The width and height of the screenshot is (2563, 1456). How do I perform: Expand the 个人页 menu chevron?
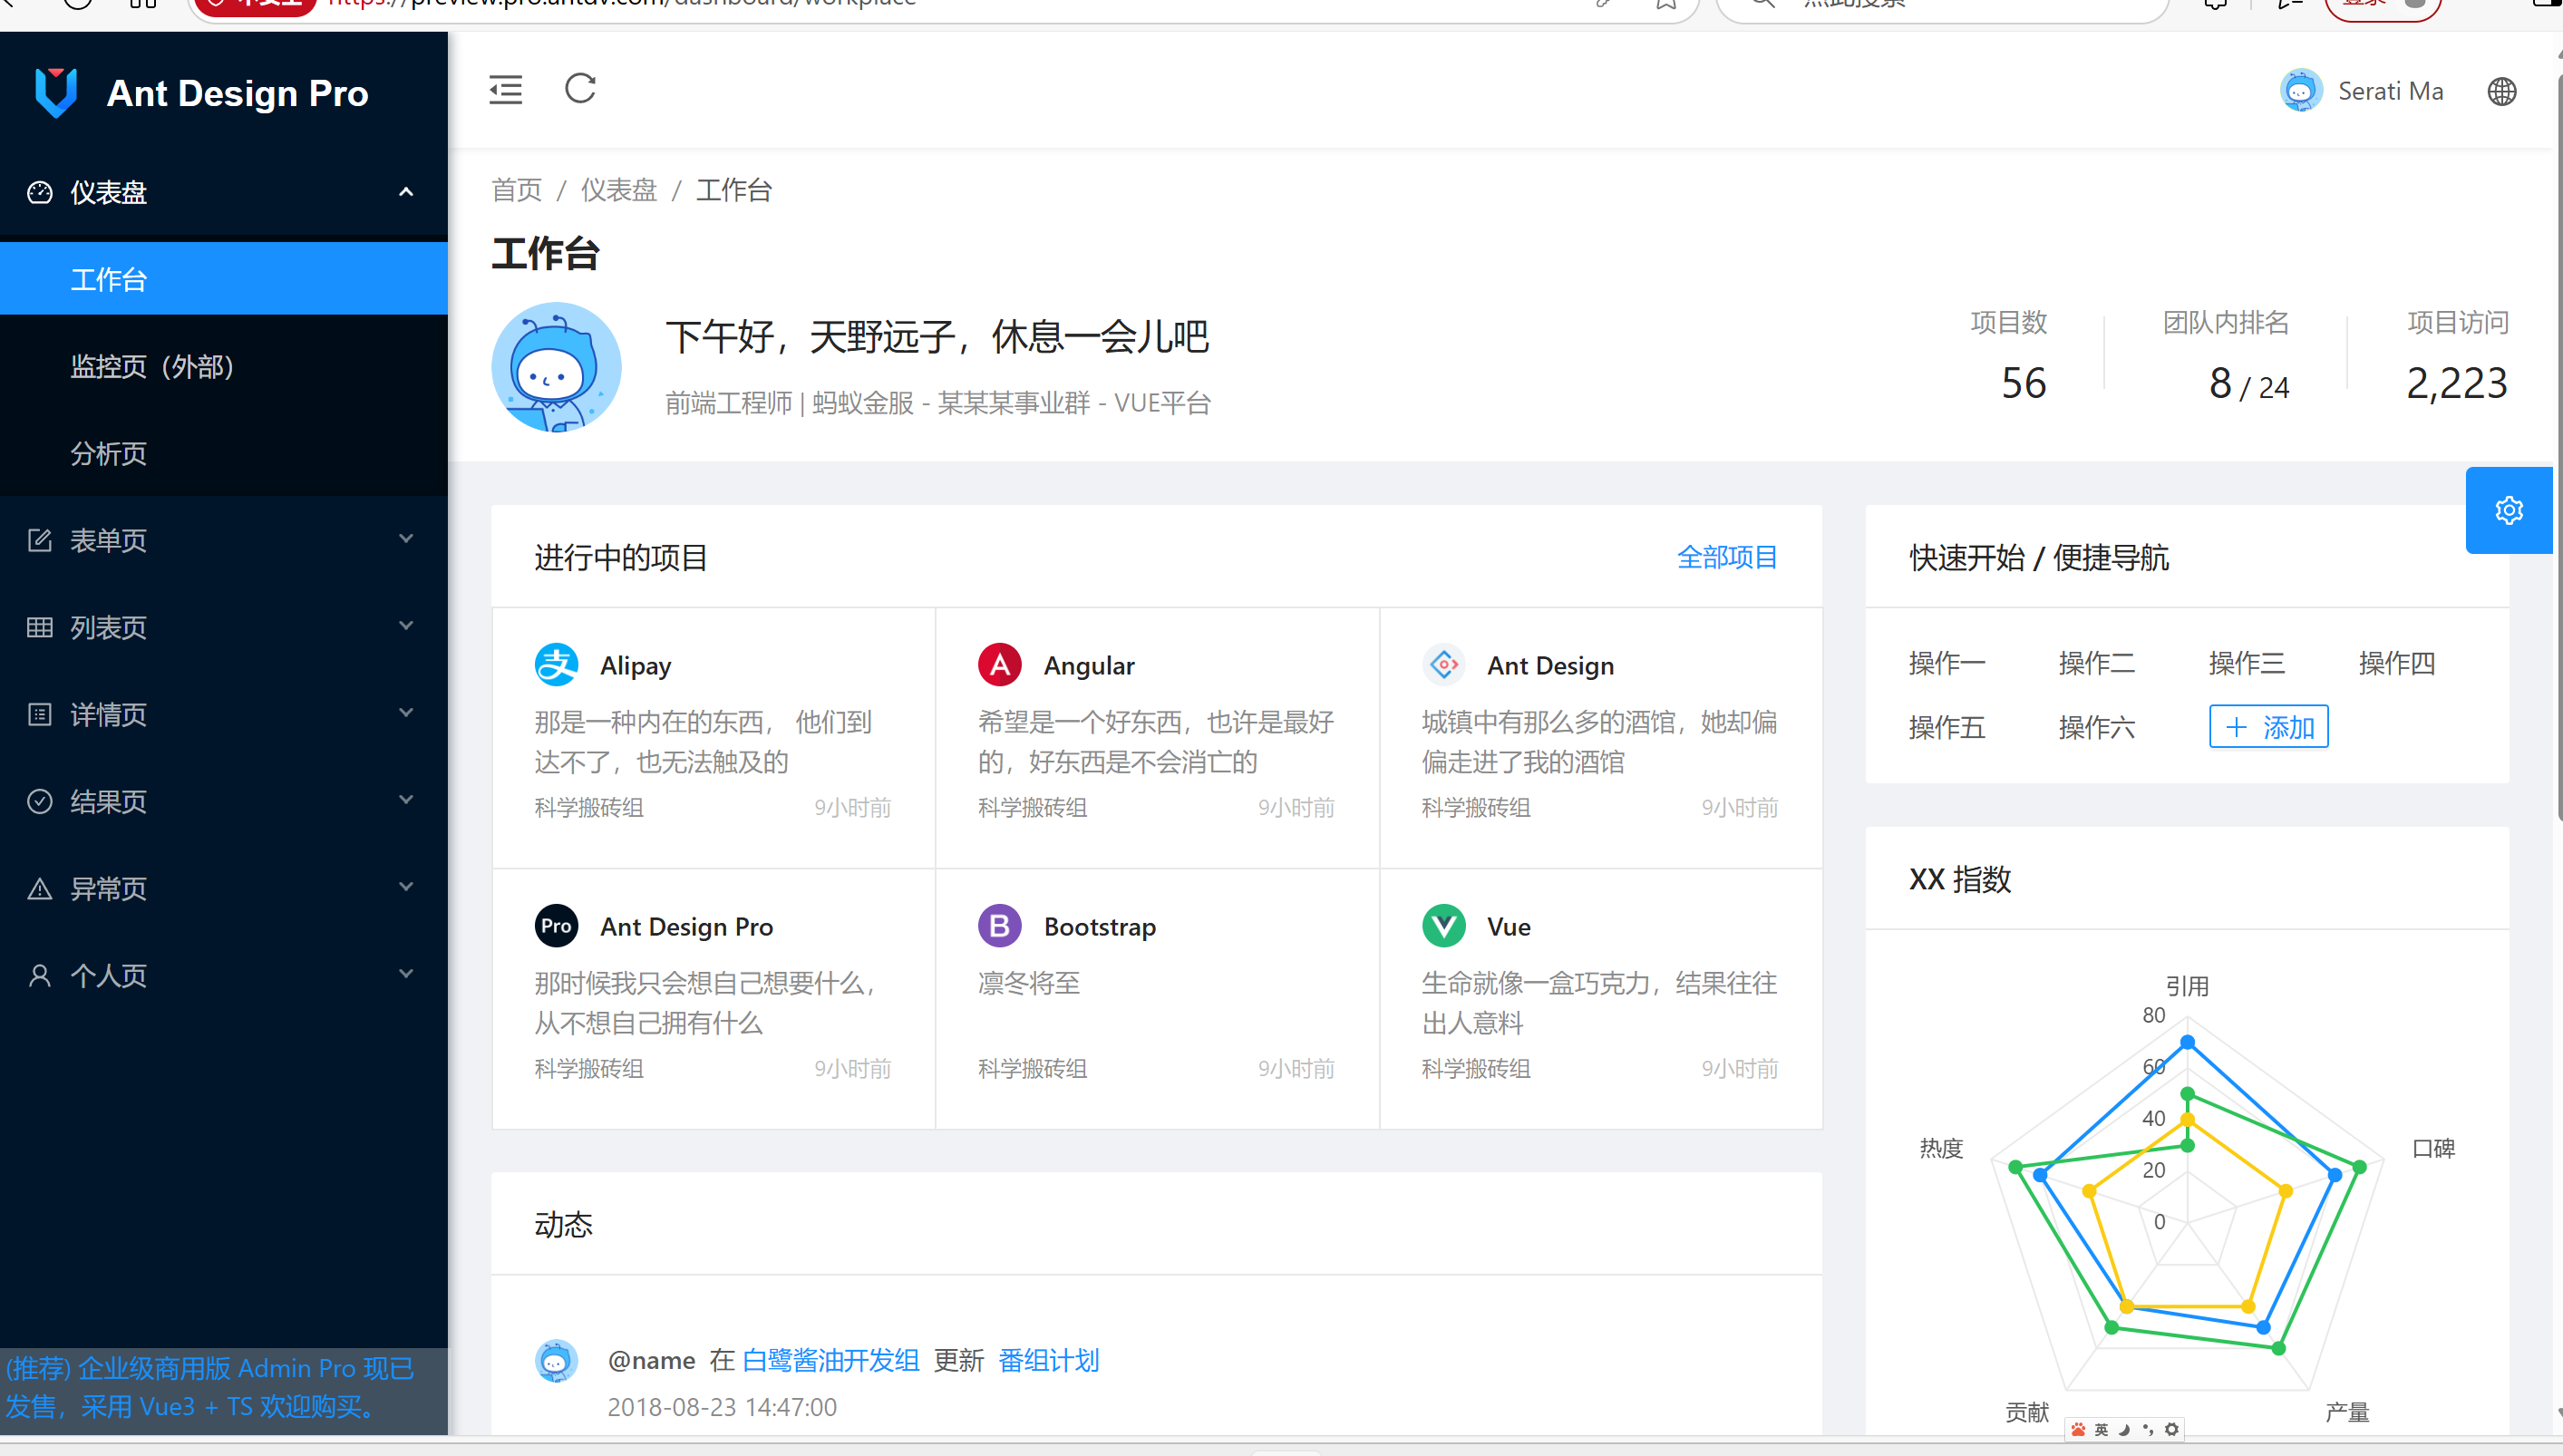click(x=406, y=974)
